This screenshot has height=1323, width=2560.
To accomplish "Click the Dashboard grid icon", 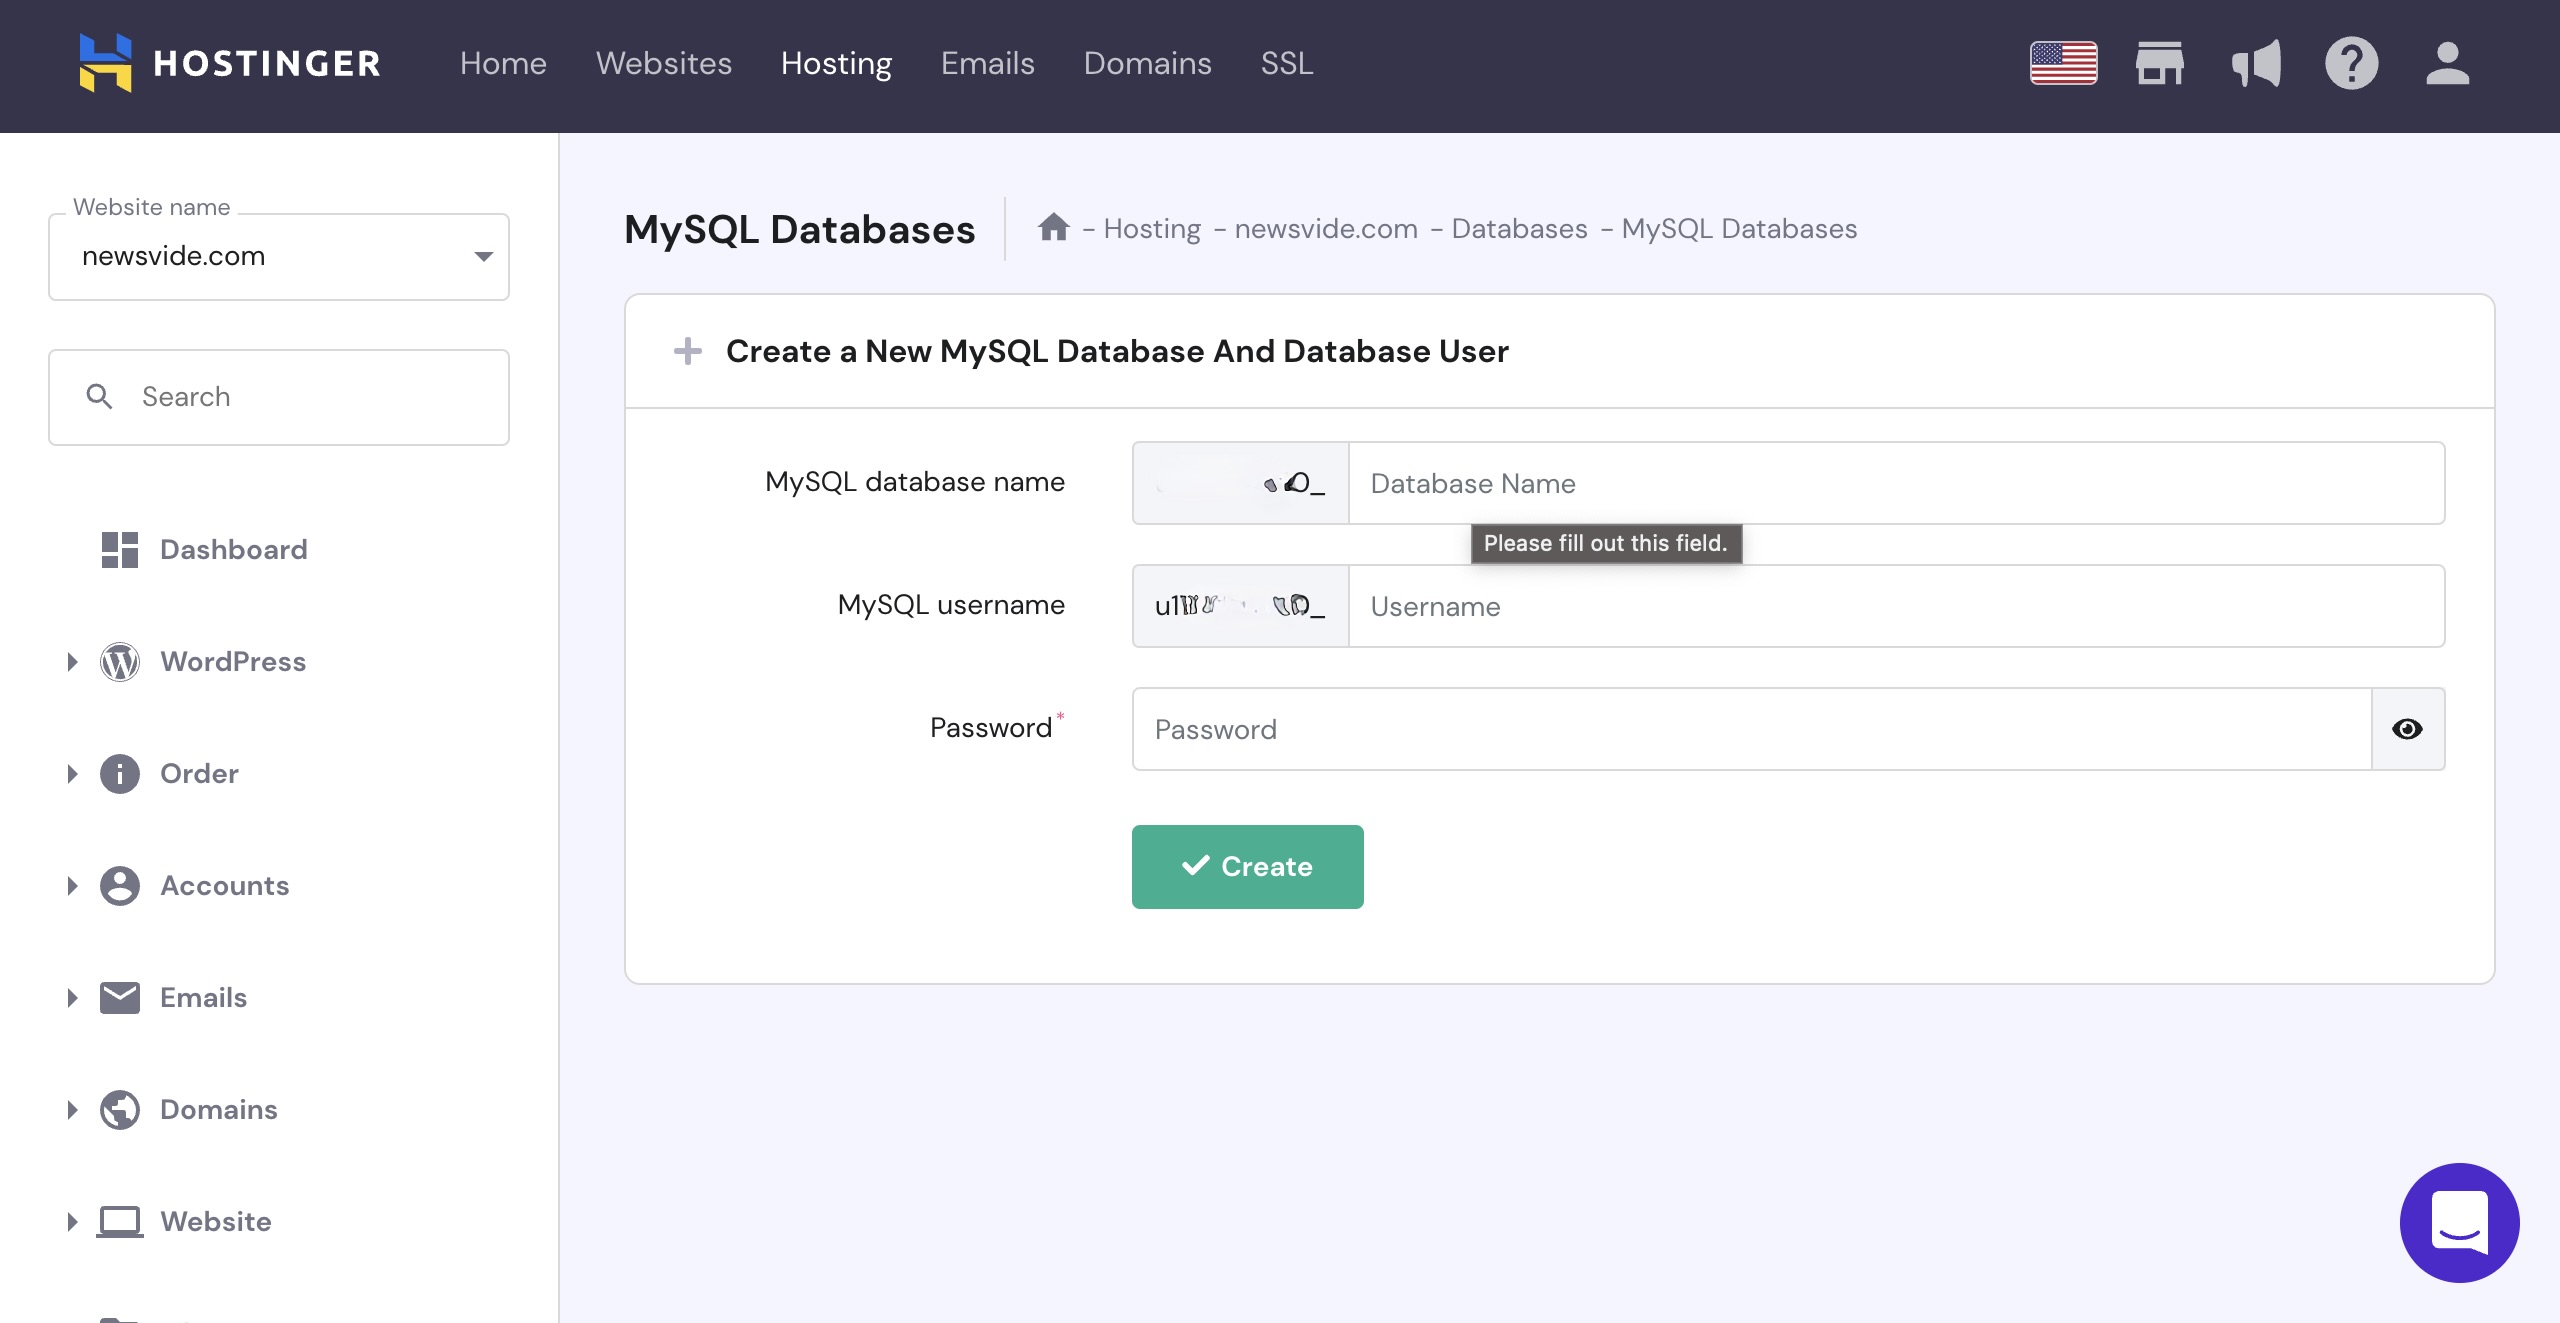I will (x=120, y=549).
